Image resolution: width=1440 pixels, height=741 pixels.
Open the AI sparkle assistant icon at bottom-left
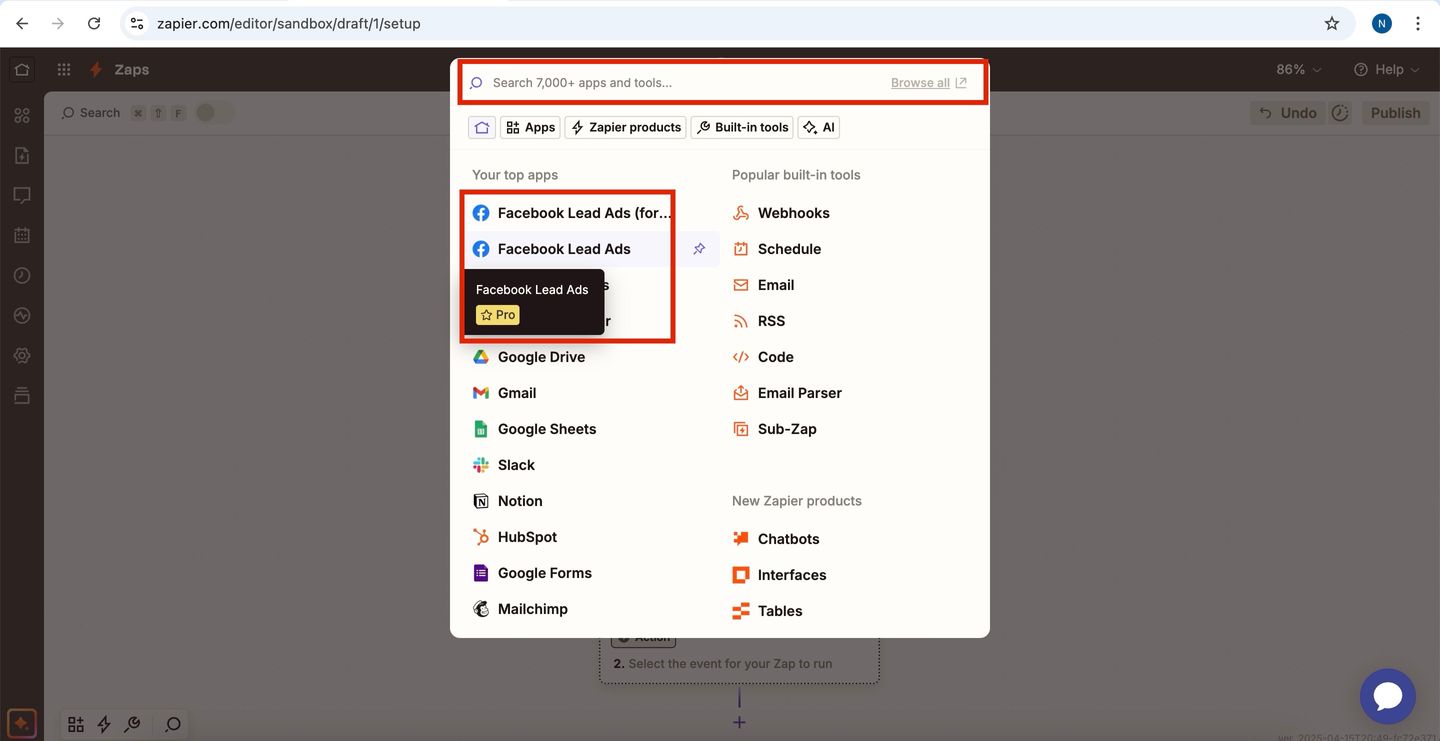[x=22, y=723]
